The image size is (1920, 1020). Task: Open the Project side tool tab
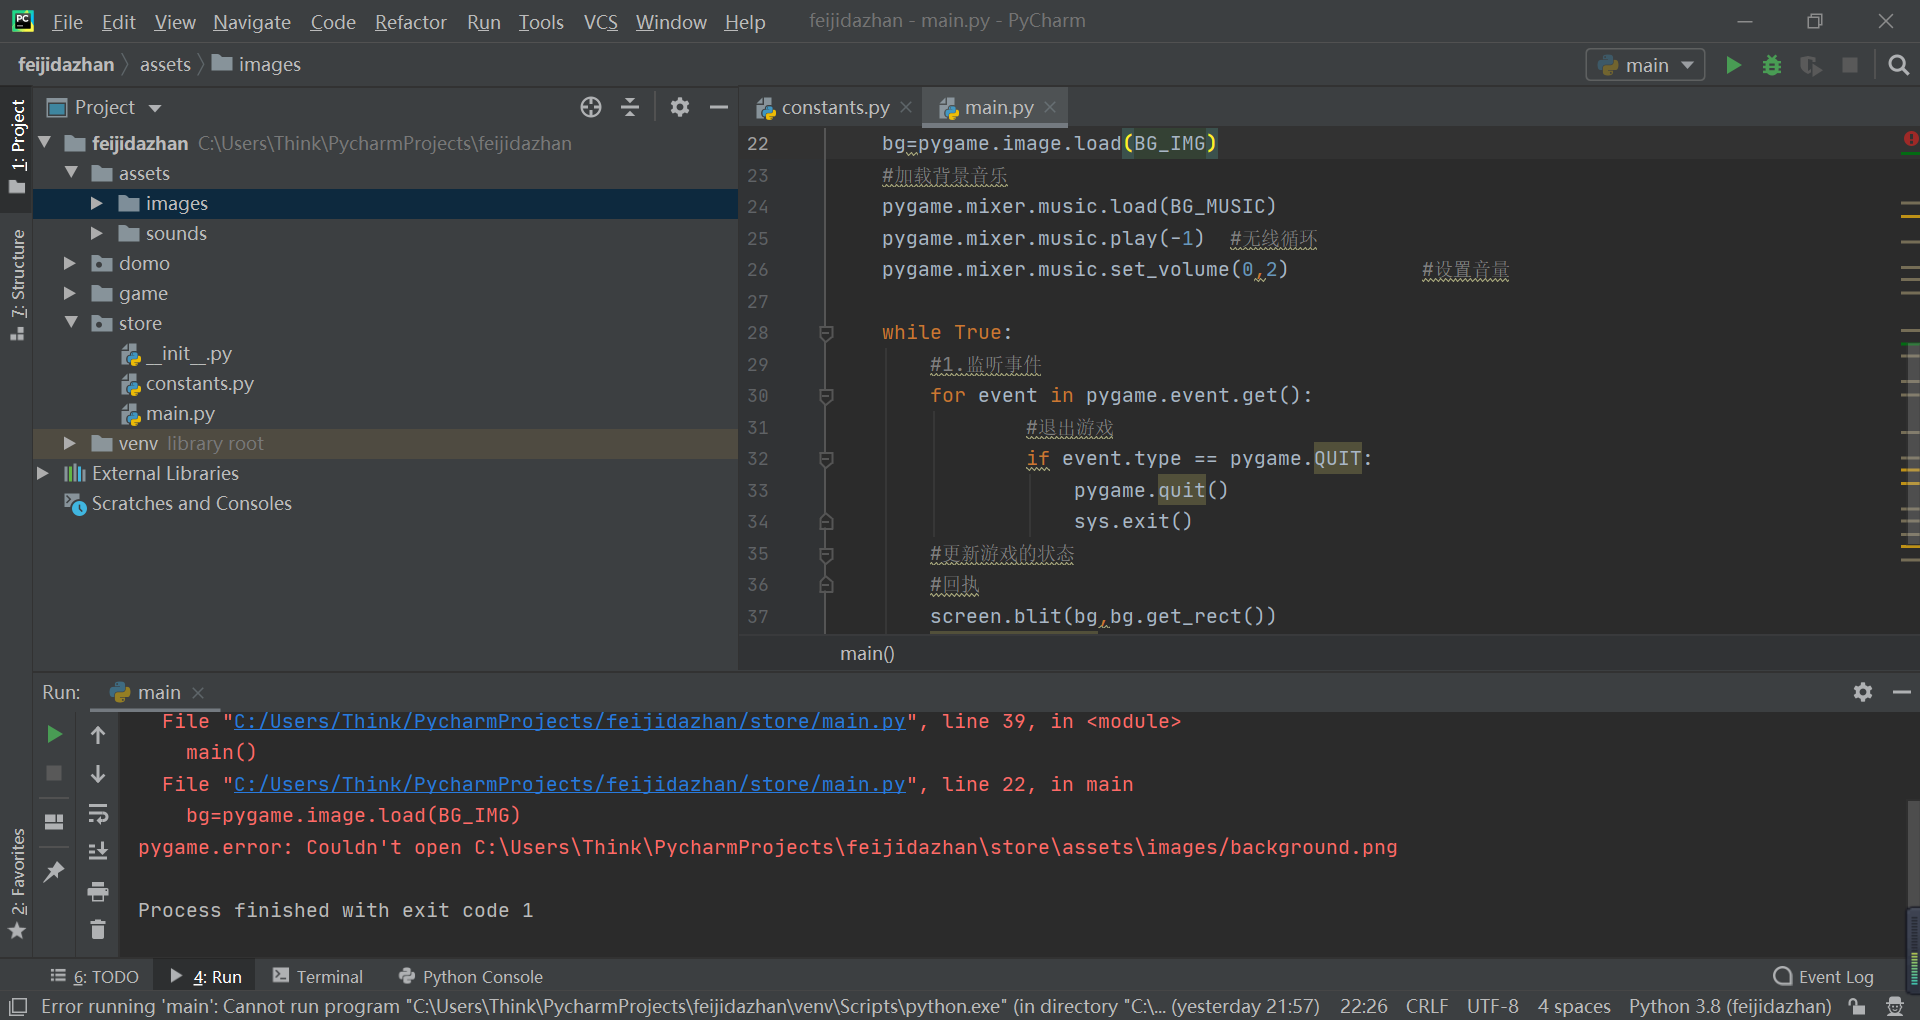coord(17,147)
